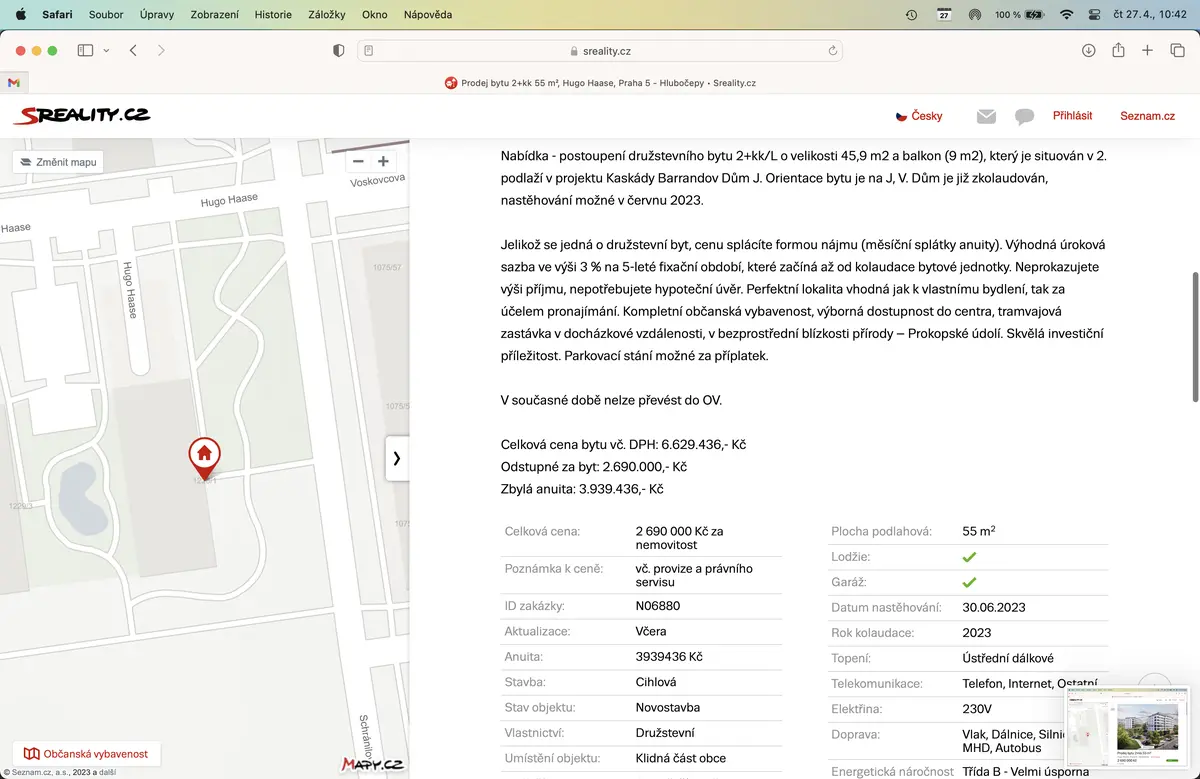Show tab overview
The image size is (1200, 779).
pyautogui.click(x=1177, y=50)
